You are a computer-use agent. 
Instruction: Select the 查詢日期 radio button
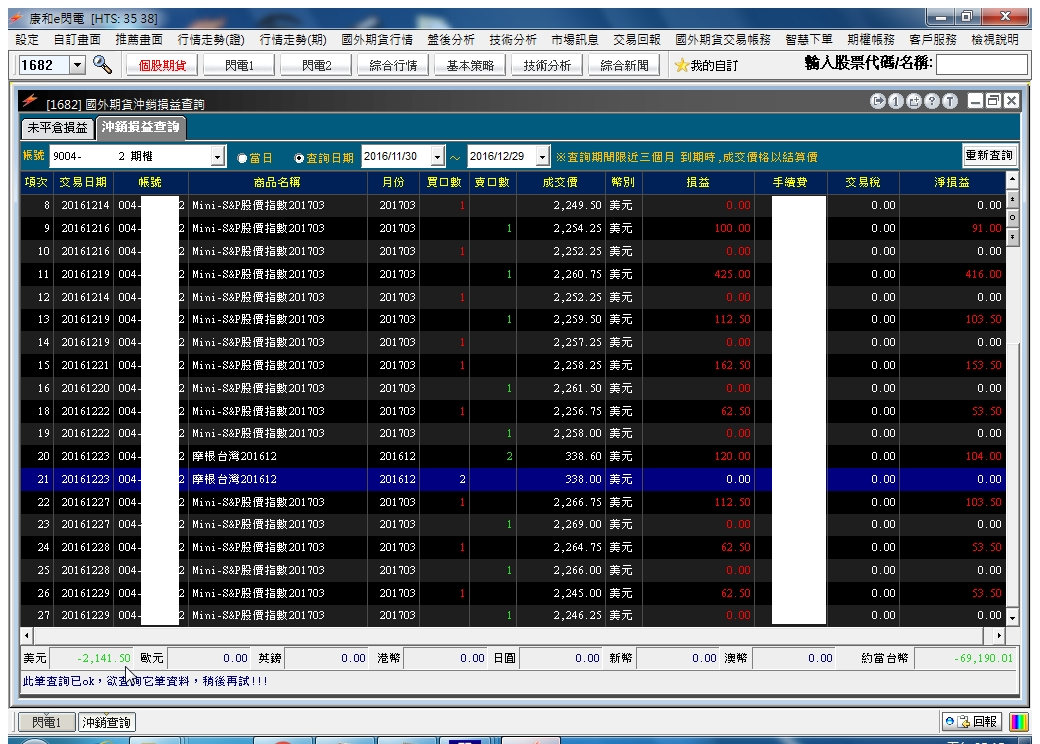pyautogui.click(x=299, y=158)
